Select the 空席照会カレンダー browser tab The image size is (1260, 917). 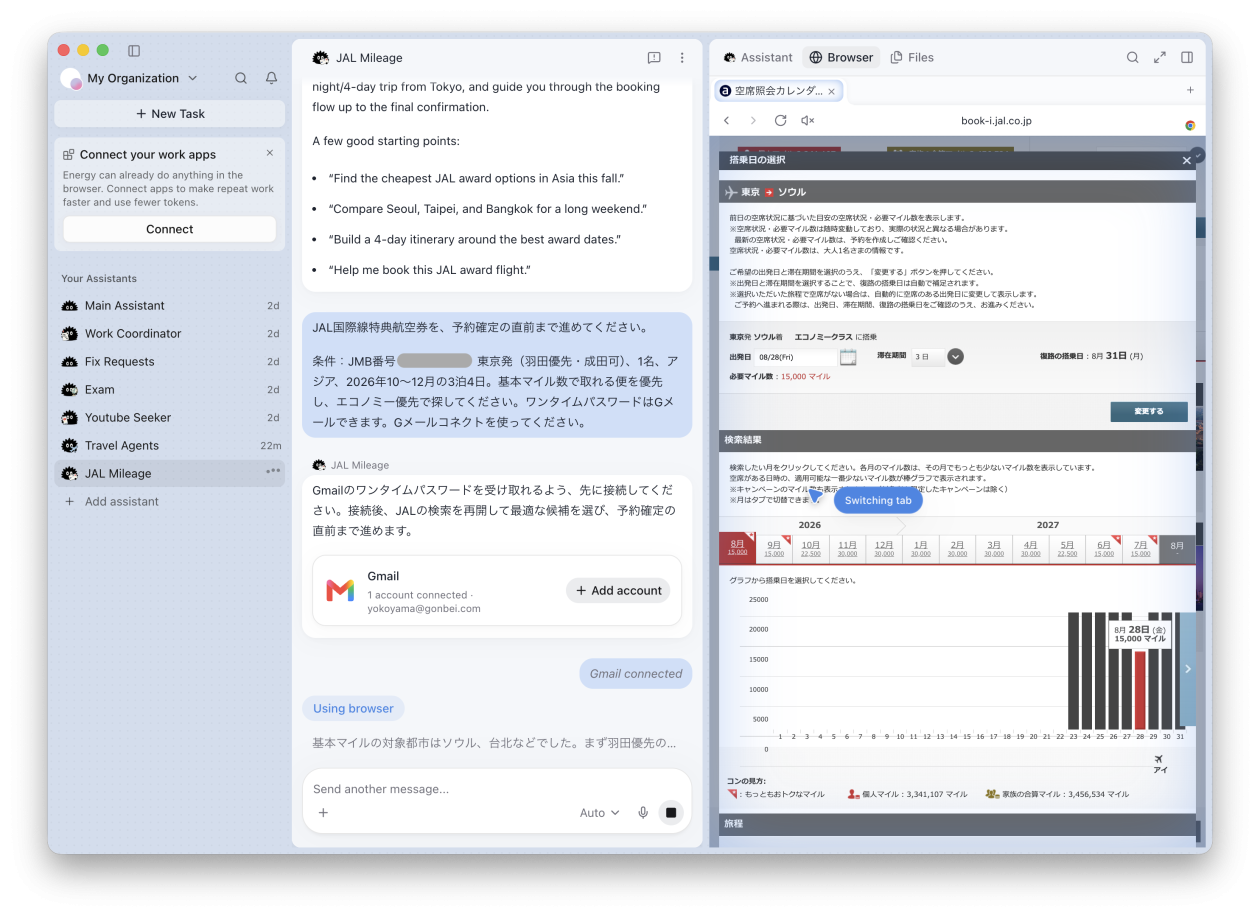tap(779, 91)
